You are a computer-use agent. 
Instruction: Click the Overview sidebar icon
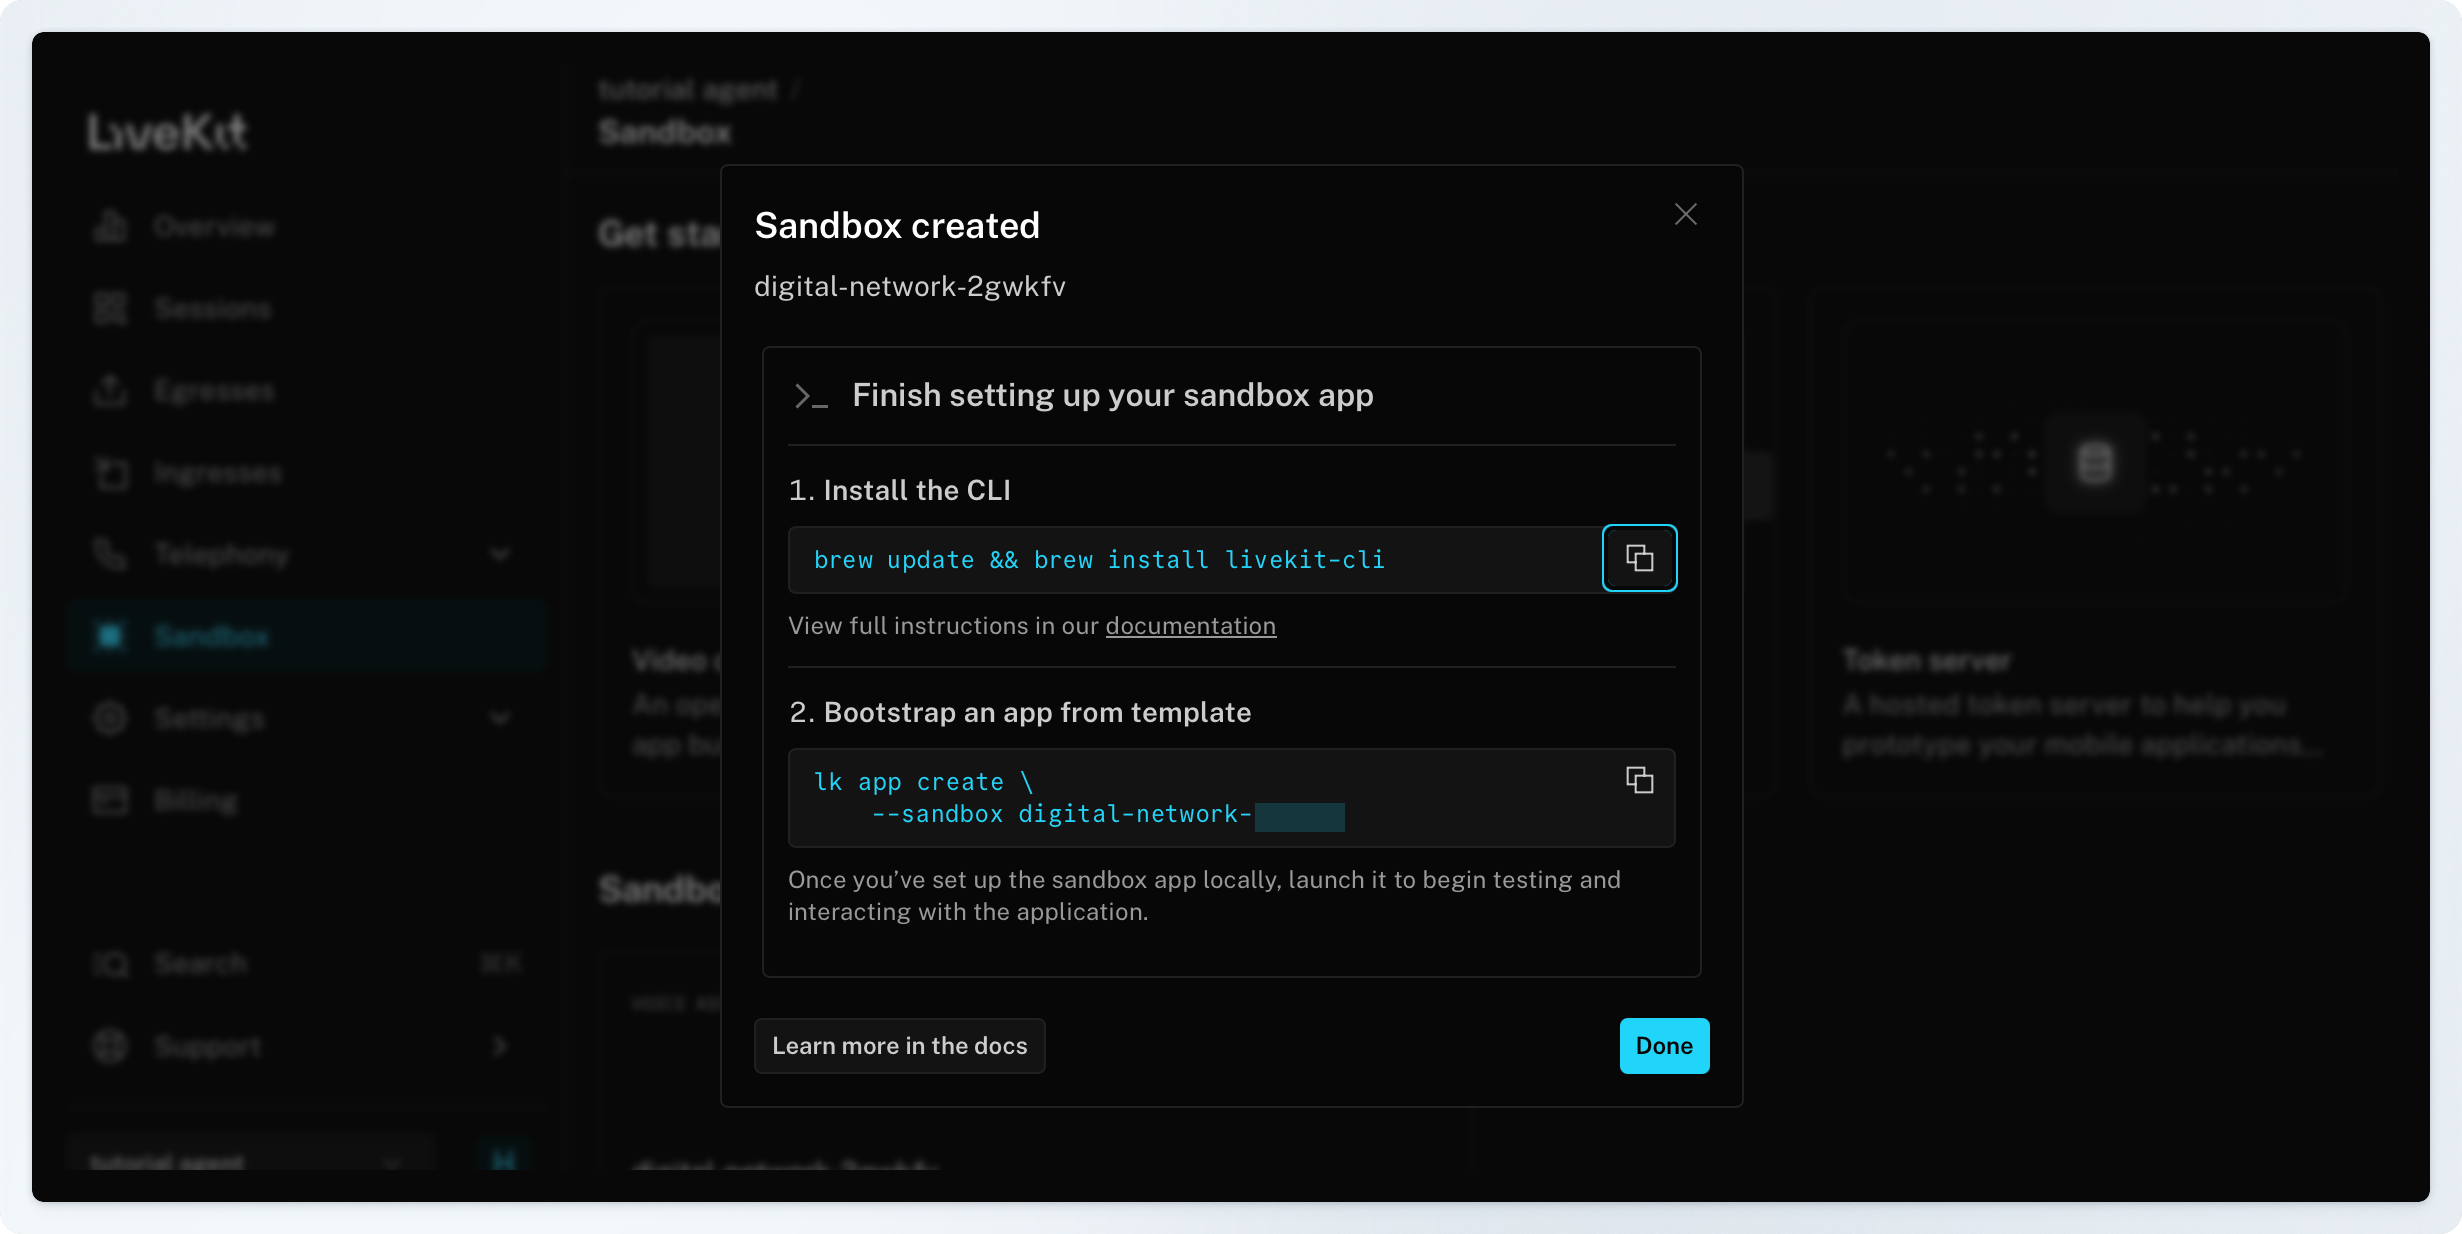tap(110, 227)
